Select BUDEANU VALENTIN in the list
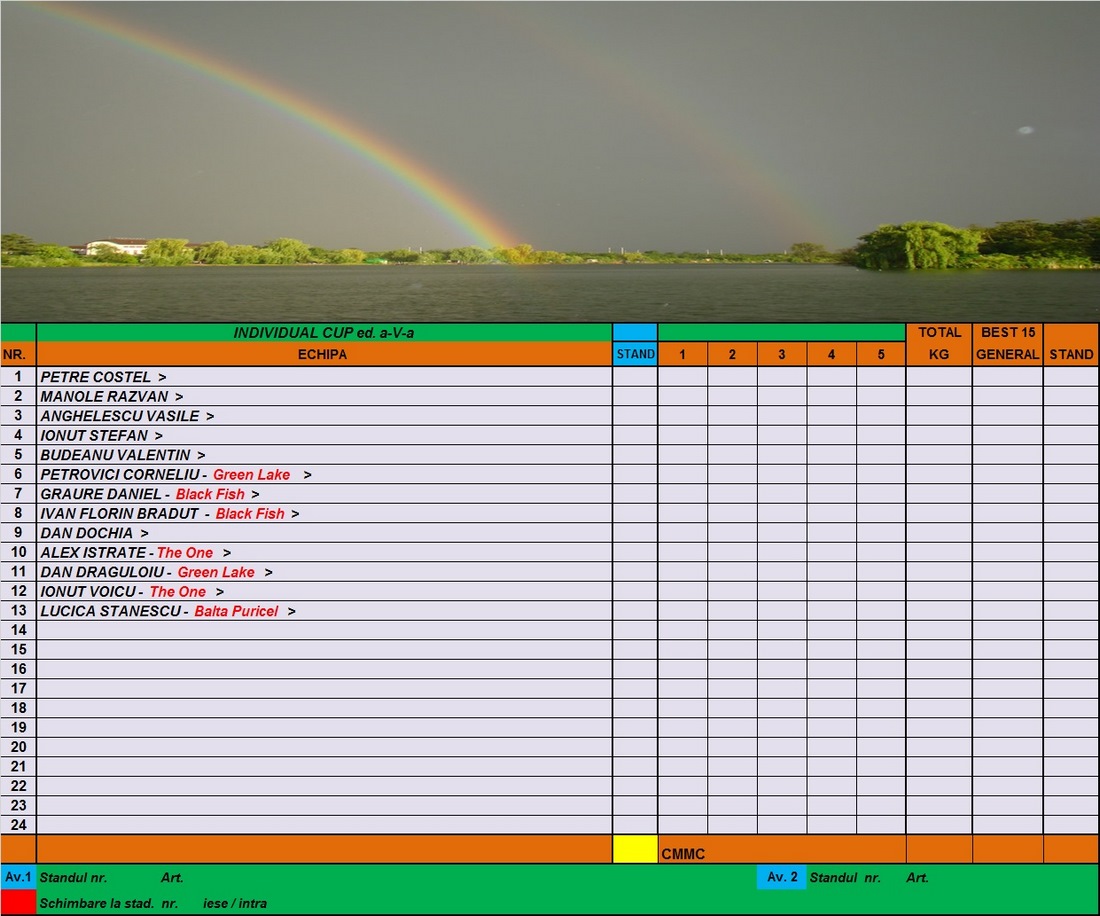 point(115,455)
